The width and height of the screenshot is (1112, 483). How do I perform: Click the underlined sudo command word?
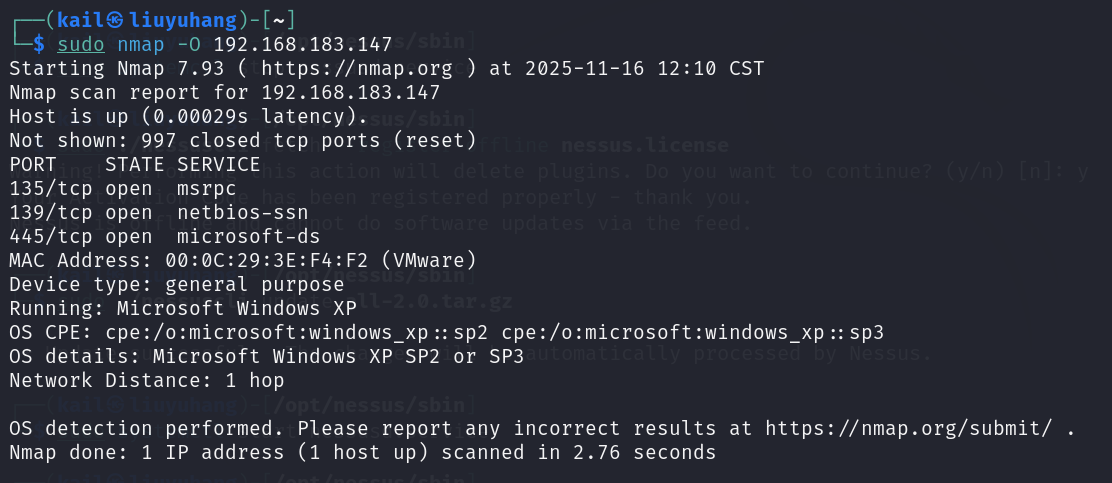click(x=80, y=44)
